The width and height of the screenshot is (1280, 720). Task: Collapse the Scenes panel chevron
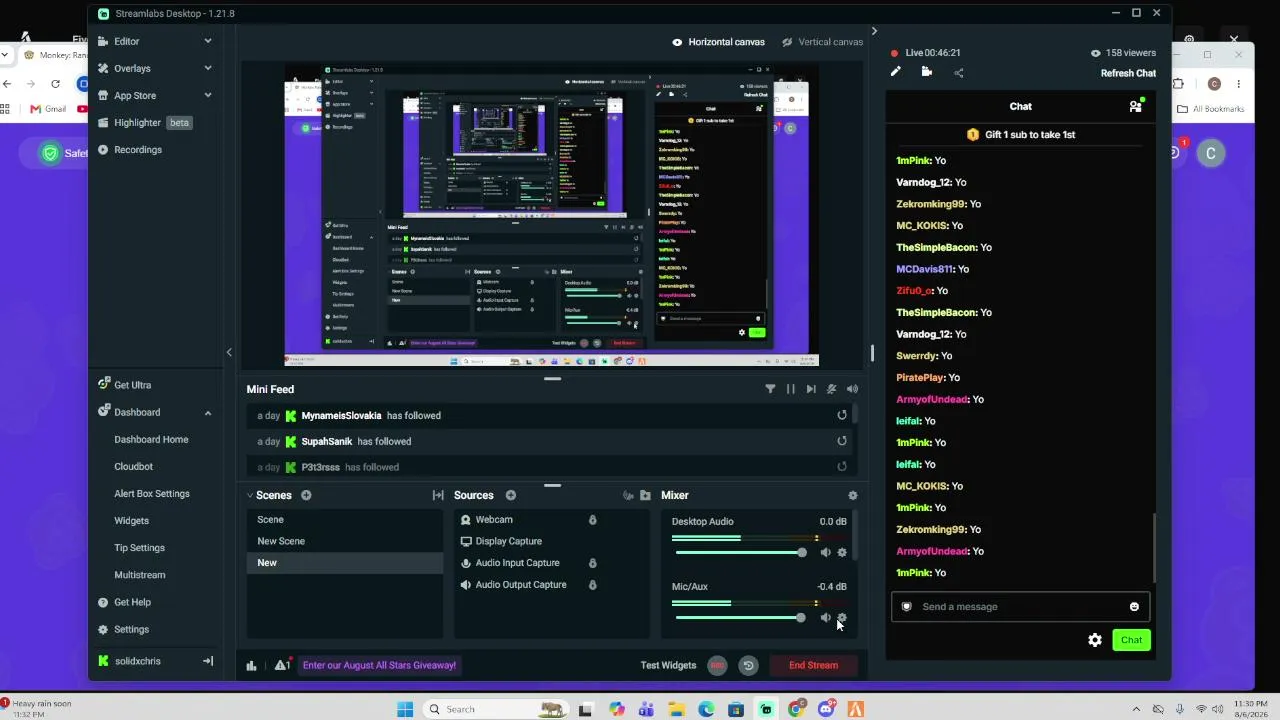coord(250,495)
